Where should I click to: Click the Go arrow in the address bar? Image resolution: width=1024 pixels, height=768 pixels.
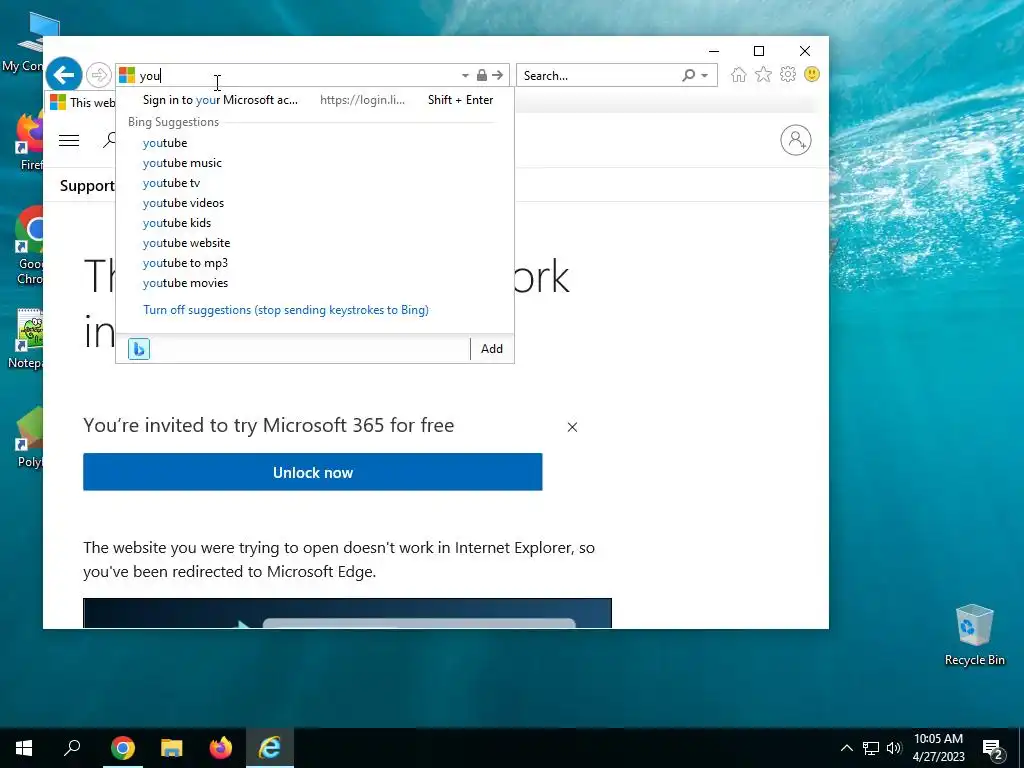pos(498,75)
